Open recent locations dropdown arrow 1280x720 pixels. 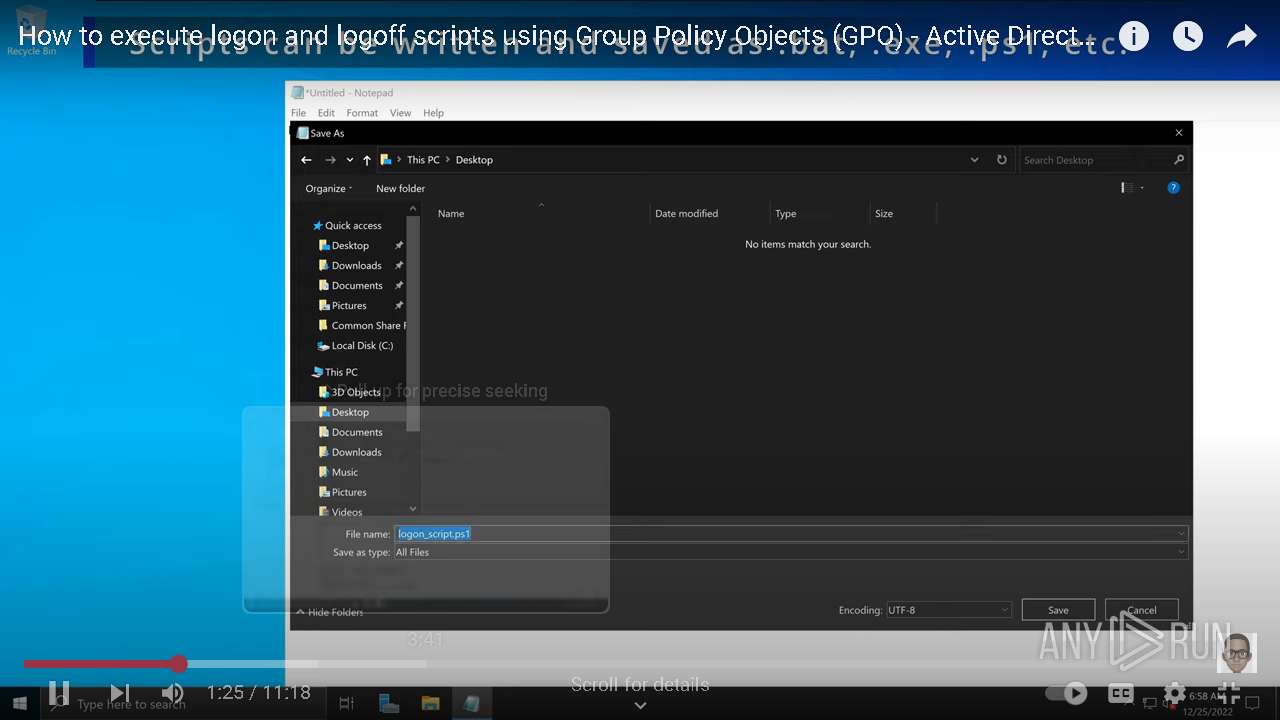pyautogui.click(x=349, y=160)
